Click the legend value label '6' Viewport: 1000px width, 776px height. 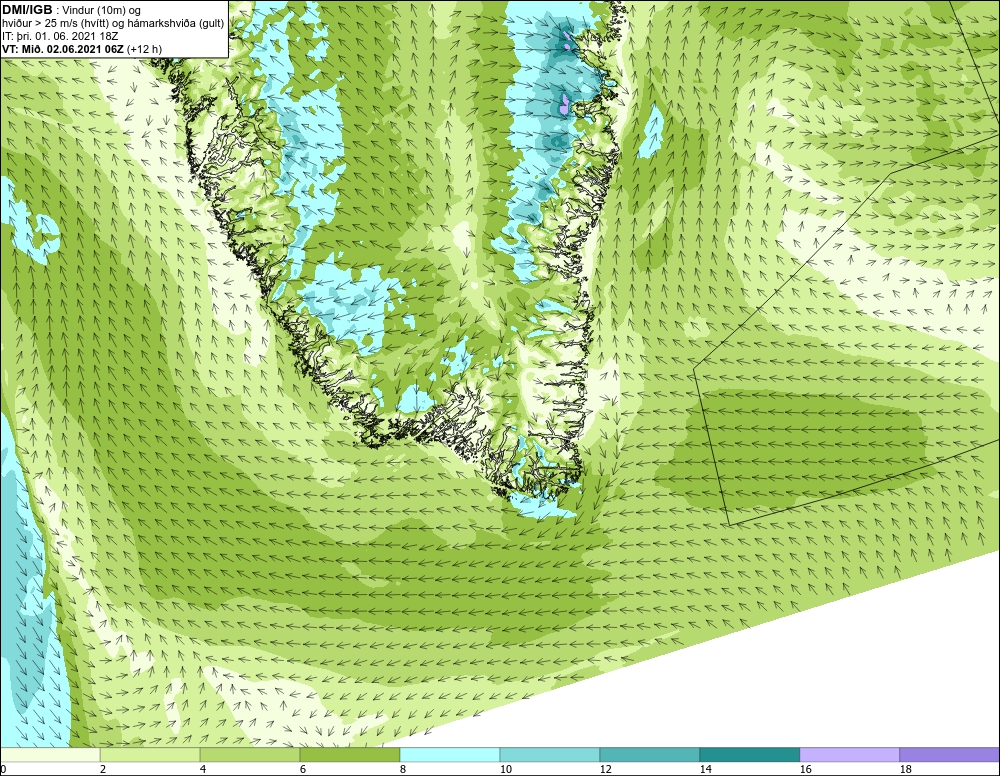click(303, 769)
